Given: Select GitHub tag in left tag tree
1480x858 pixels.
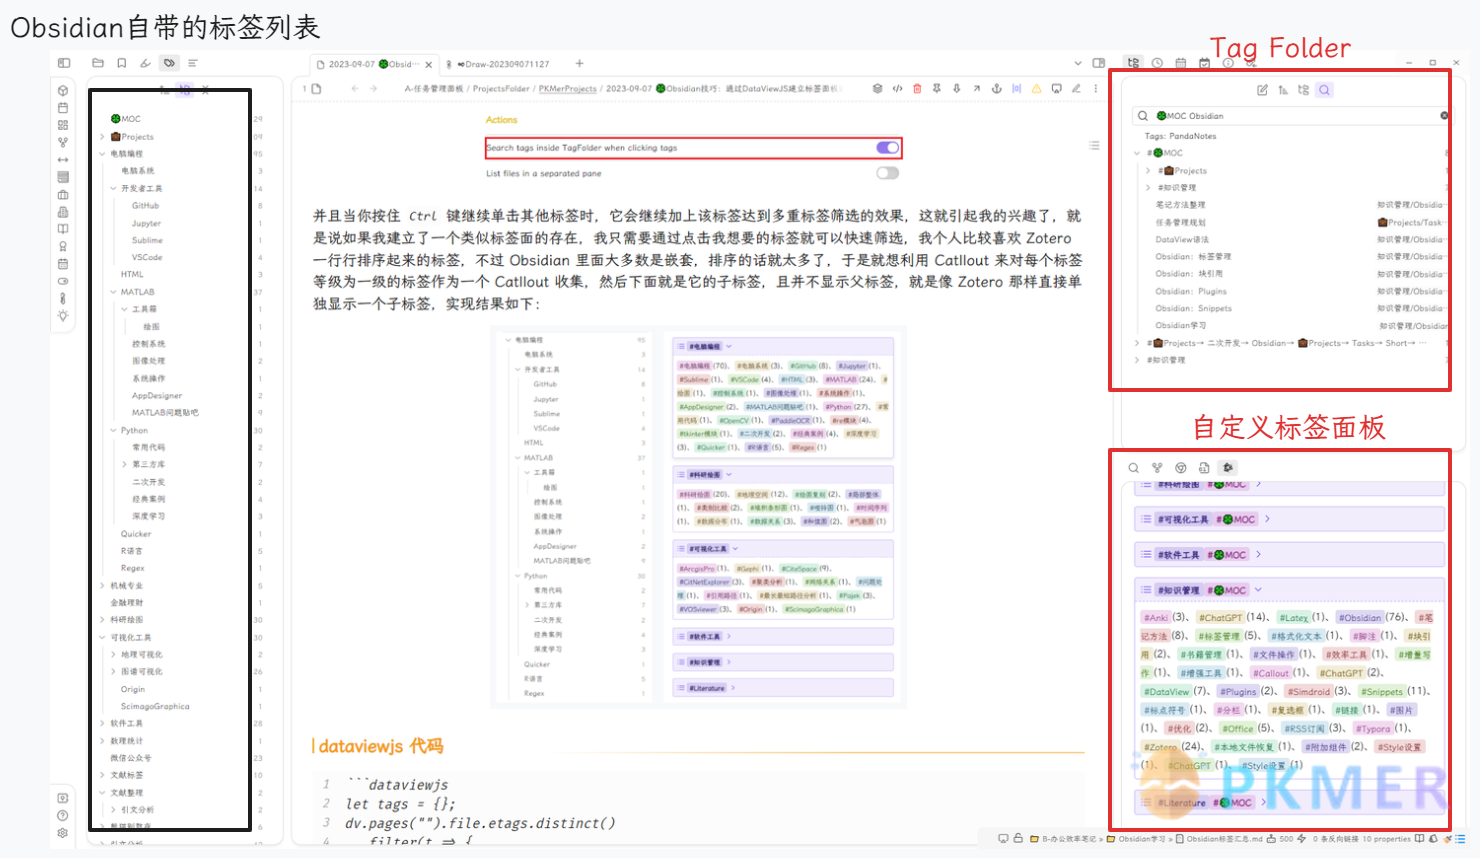Looking at the screenshot, I should (145, 206).
